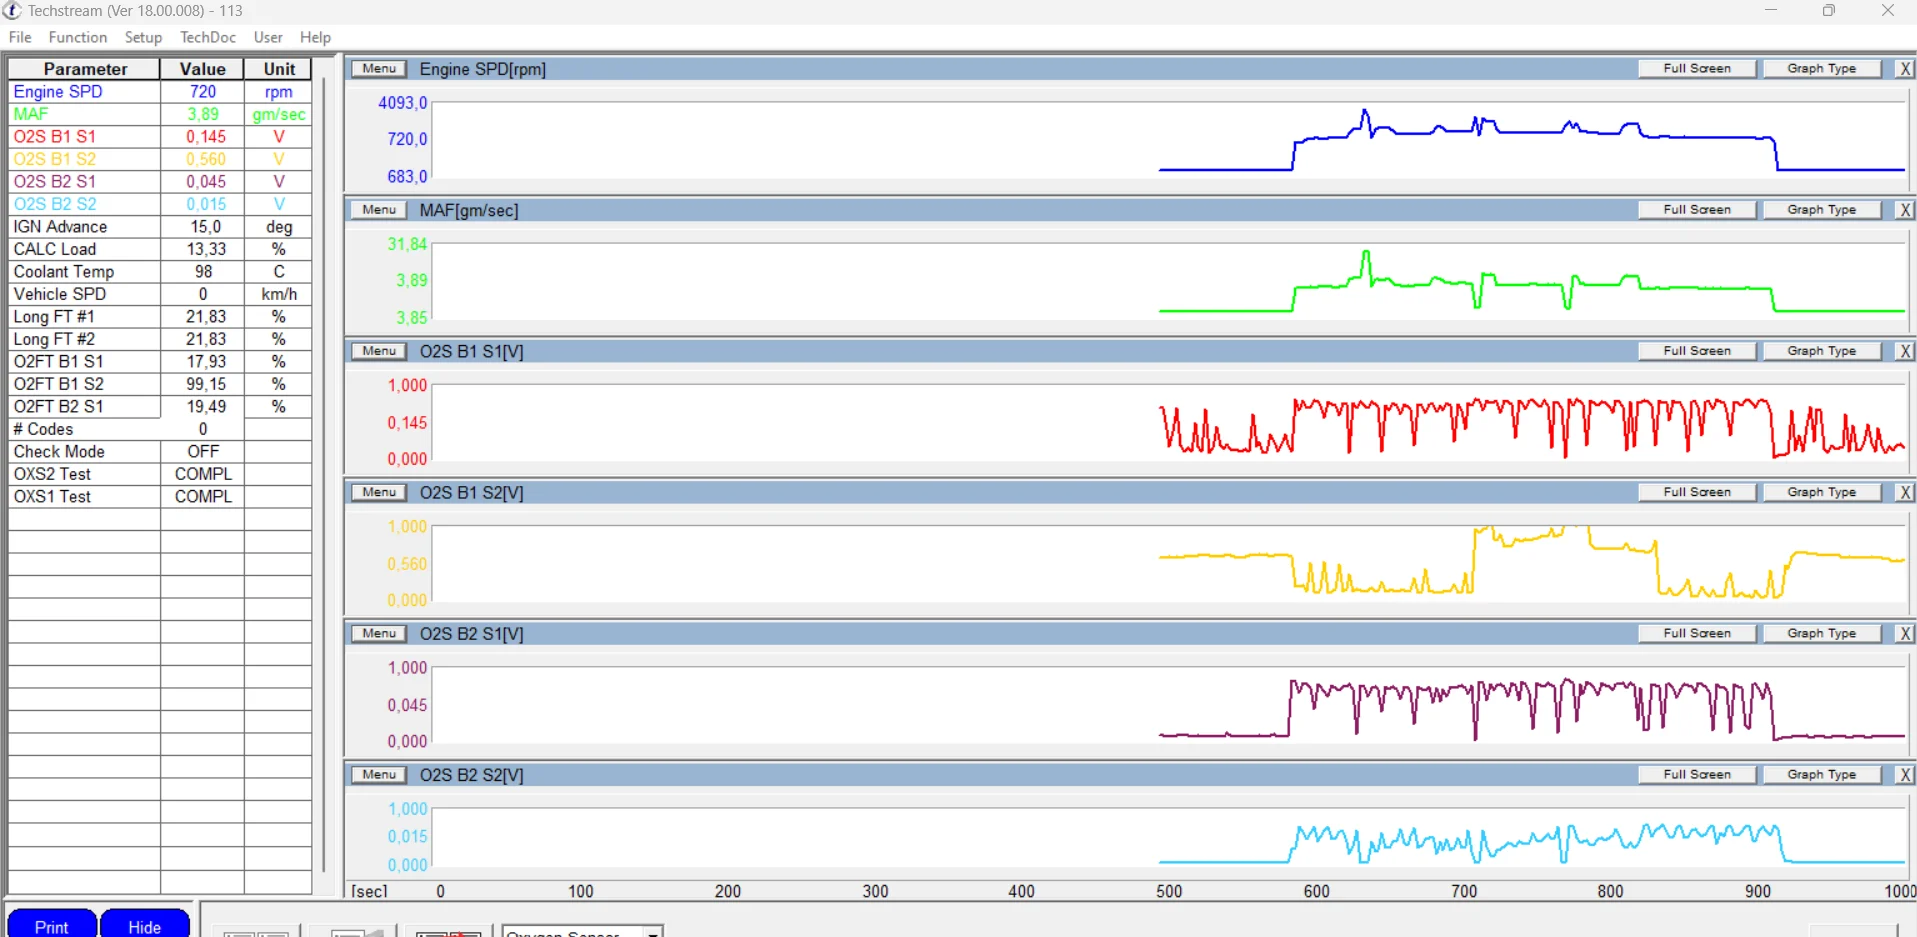Click the Techstream app icon in title bar
This screenshot has width=1917, height=937.
coord(12,10)
